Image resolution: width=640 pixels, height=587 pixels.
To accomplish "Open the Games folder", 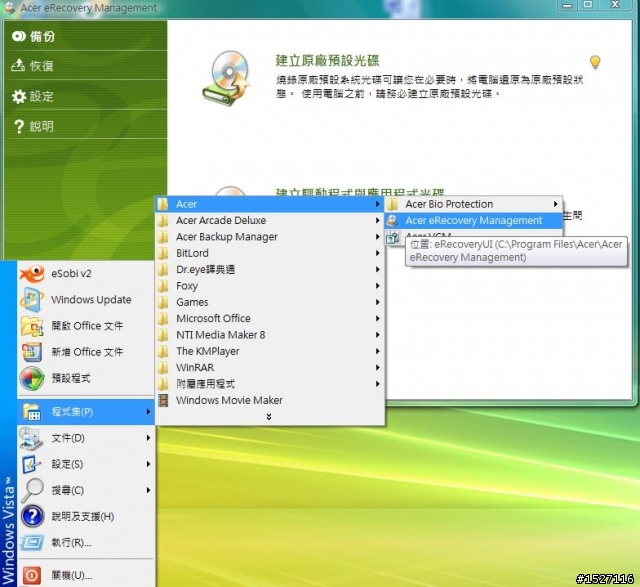I will point(269,302).
